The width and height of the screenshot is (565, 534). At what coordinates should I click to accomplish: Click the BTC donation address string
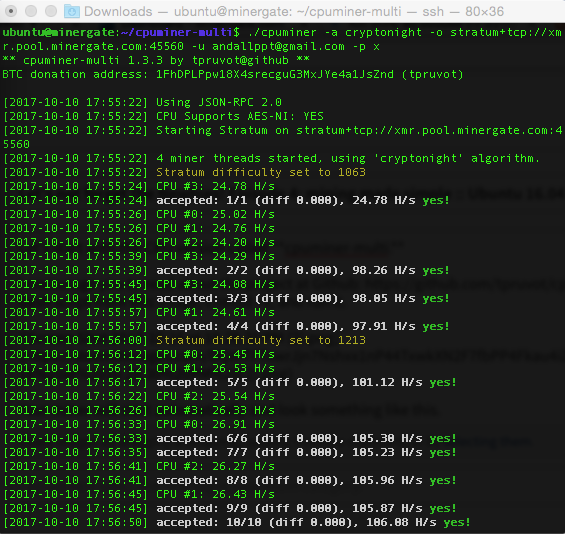275,74
